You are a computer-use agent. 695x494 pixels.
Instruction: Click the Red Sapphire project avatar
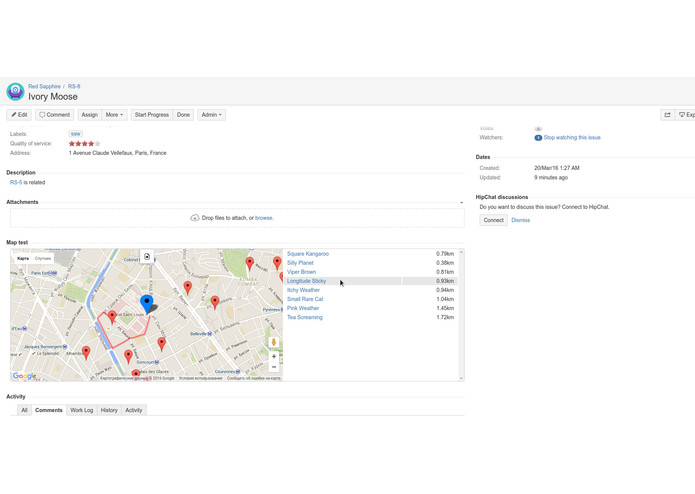16,92
